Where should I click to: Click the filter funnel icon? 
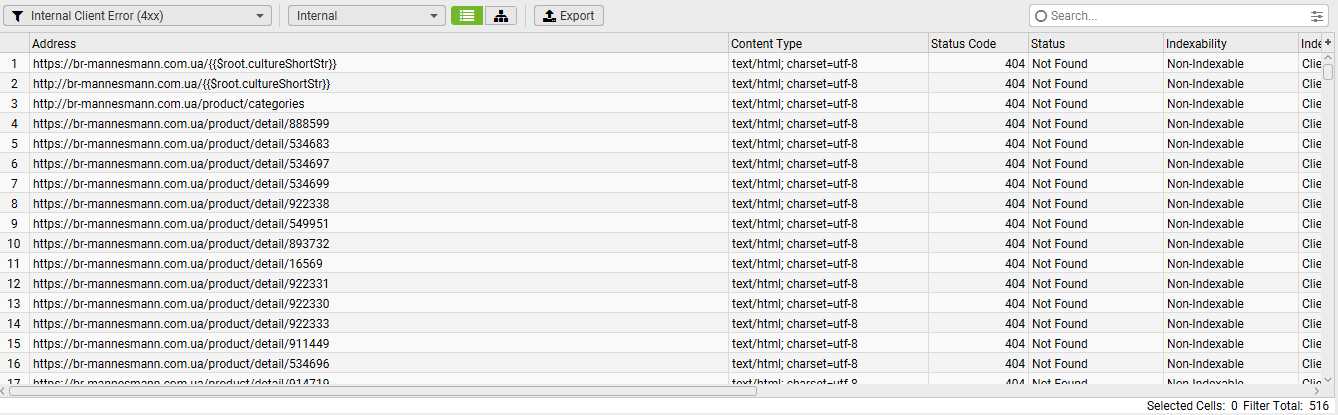(17, 16)
